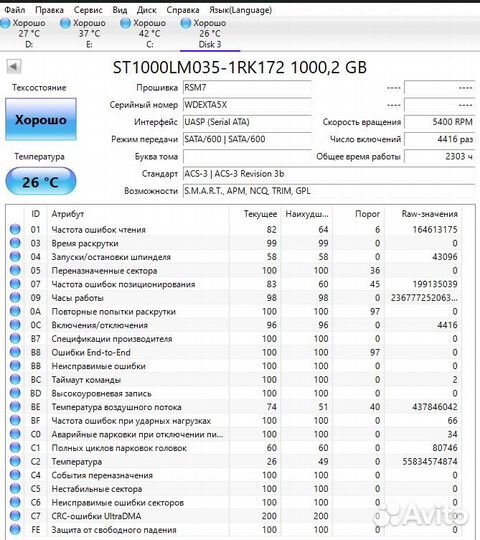Click status icon for attribute 09

(15, 298)
